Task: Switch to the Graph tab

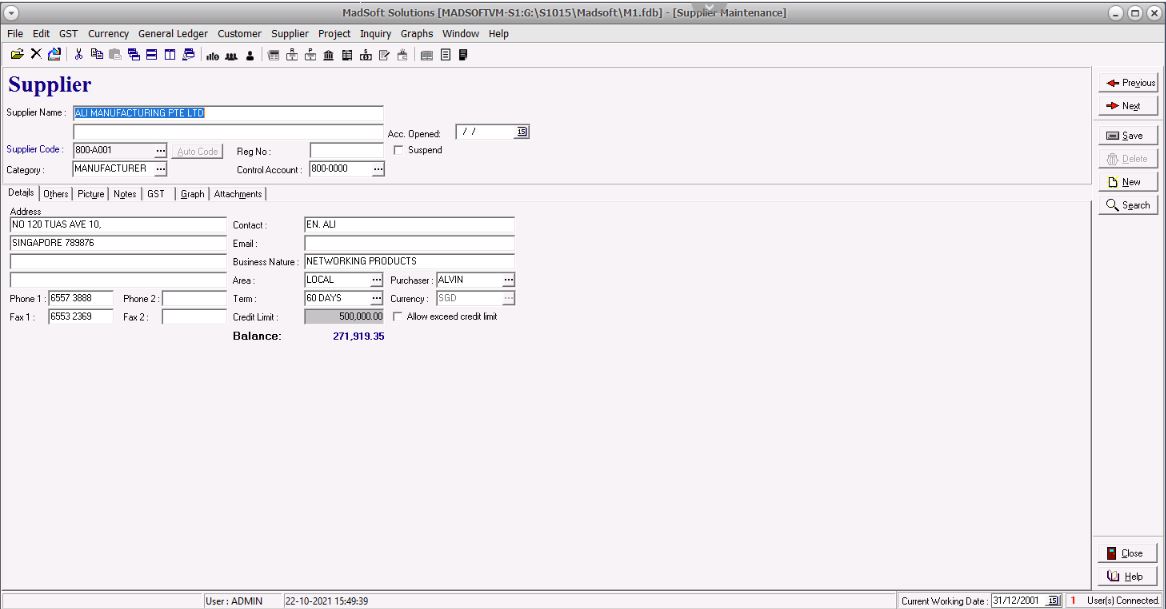Action: [192, 194]
